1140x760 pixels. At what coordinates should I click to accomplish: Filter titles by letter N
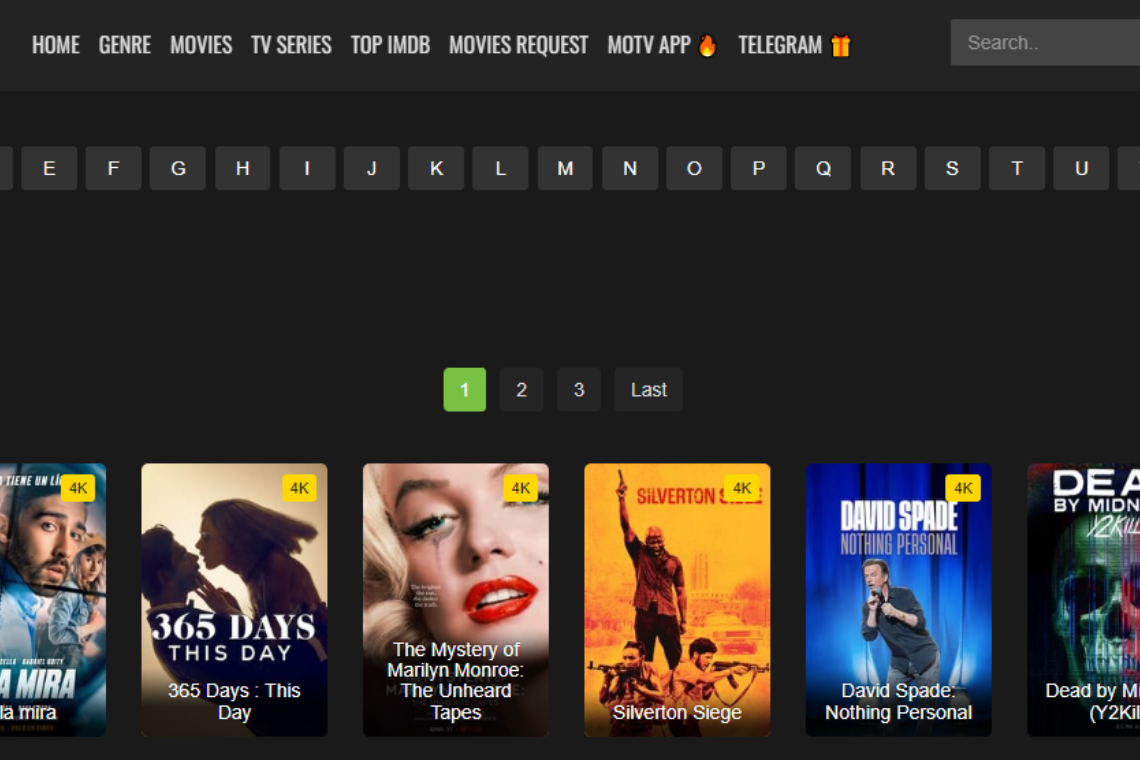pos(630,168)
